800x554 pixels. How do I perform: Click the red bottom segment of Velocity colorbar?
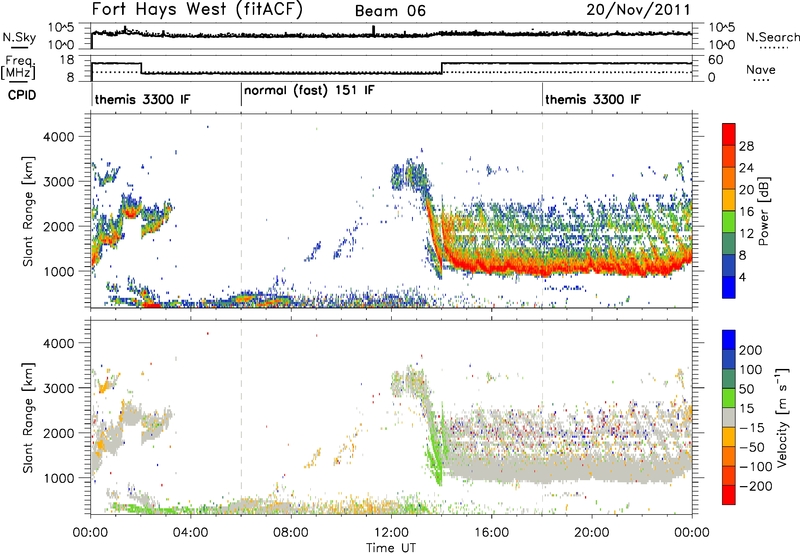tap(729, 495)
